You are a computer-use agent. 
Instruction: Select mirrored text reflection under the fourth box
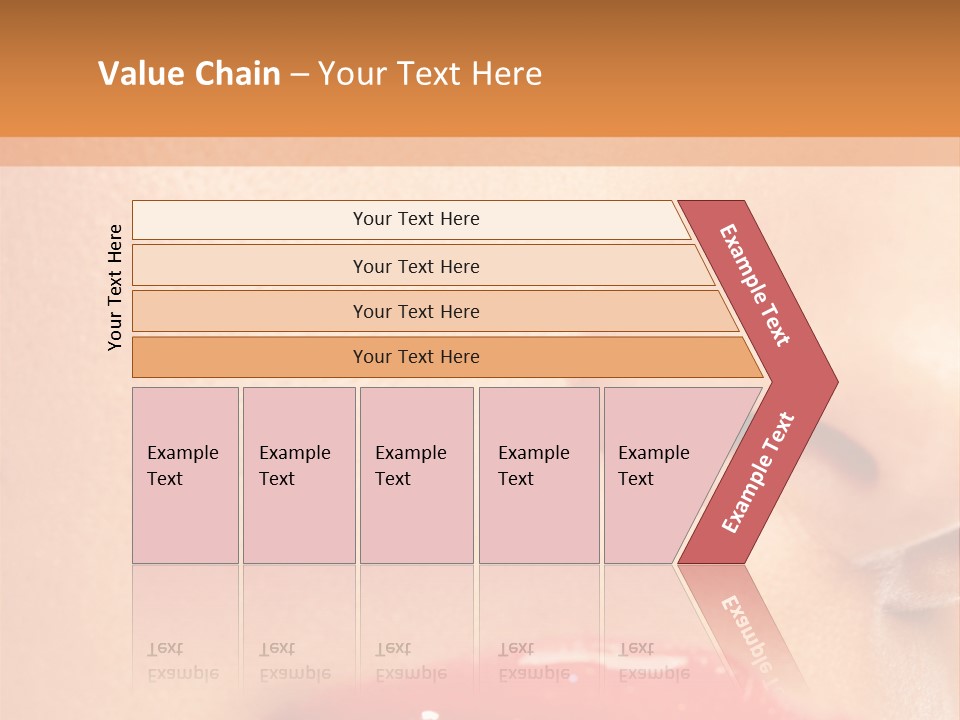pyautogui.click(x=532, y=661)
